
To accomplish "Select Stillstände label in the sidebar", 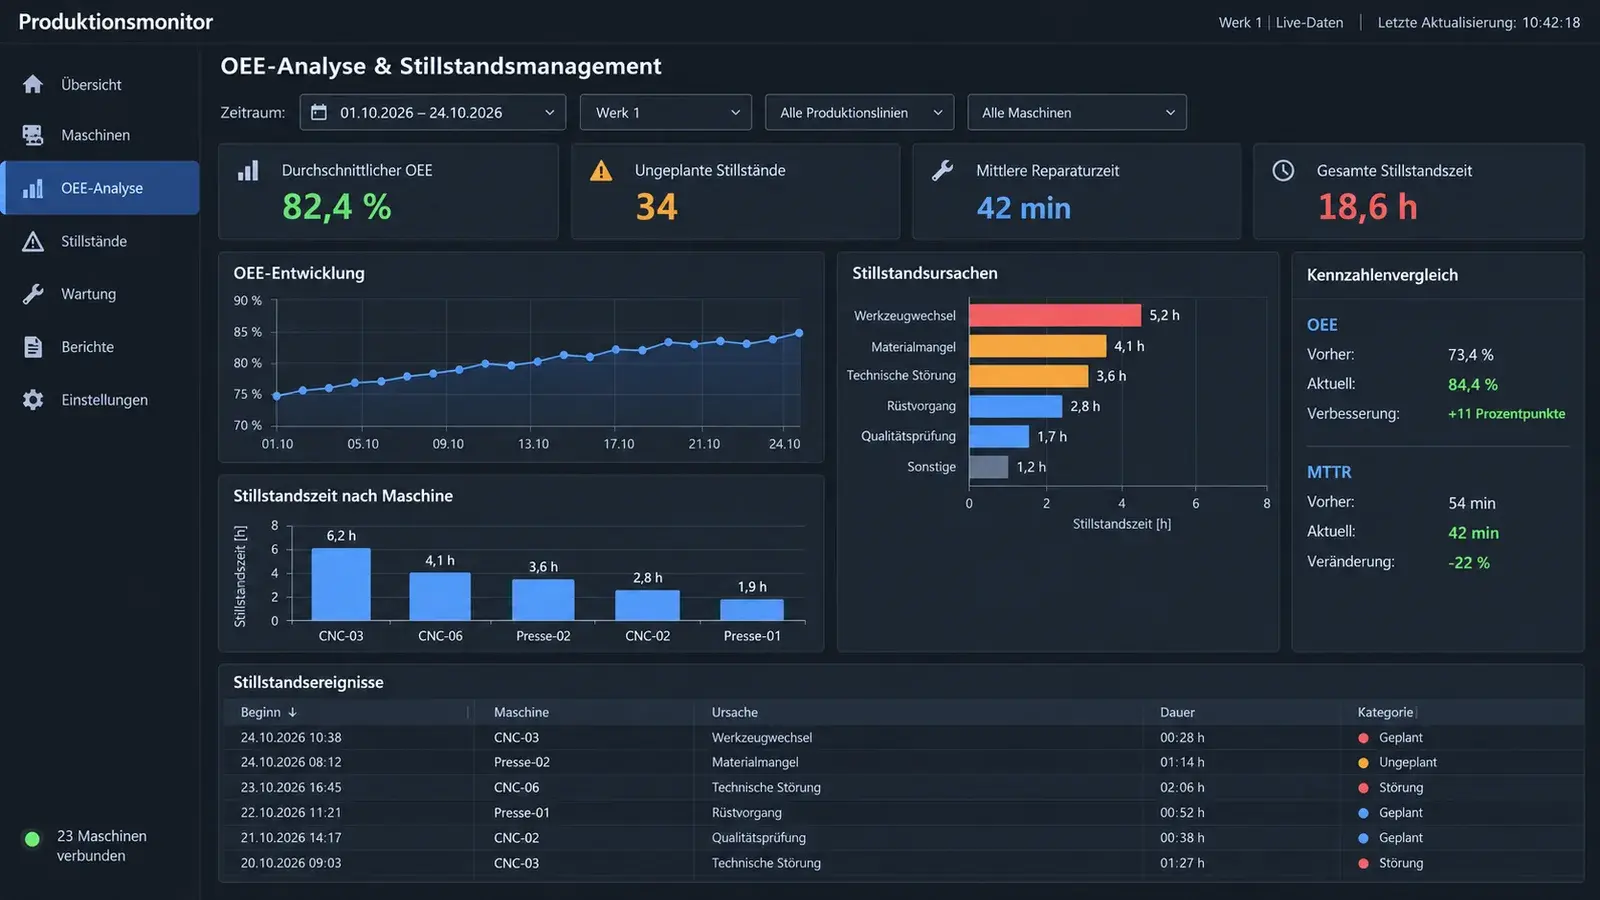I will point(94,241).
